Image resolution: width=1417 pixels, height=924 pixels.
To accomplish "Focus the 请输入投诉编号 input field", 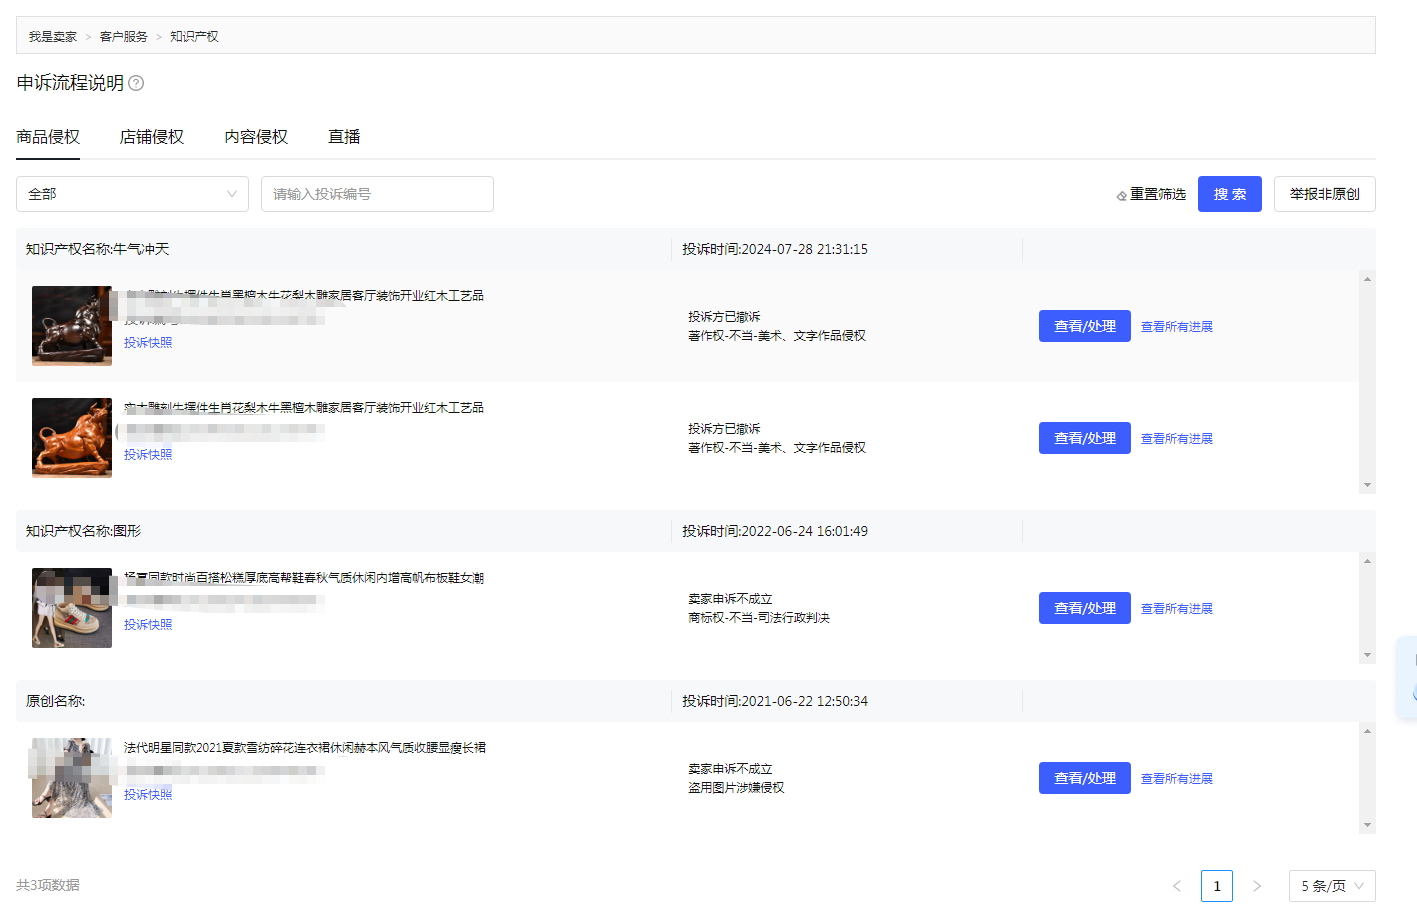I will [x=377, y=194].
